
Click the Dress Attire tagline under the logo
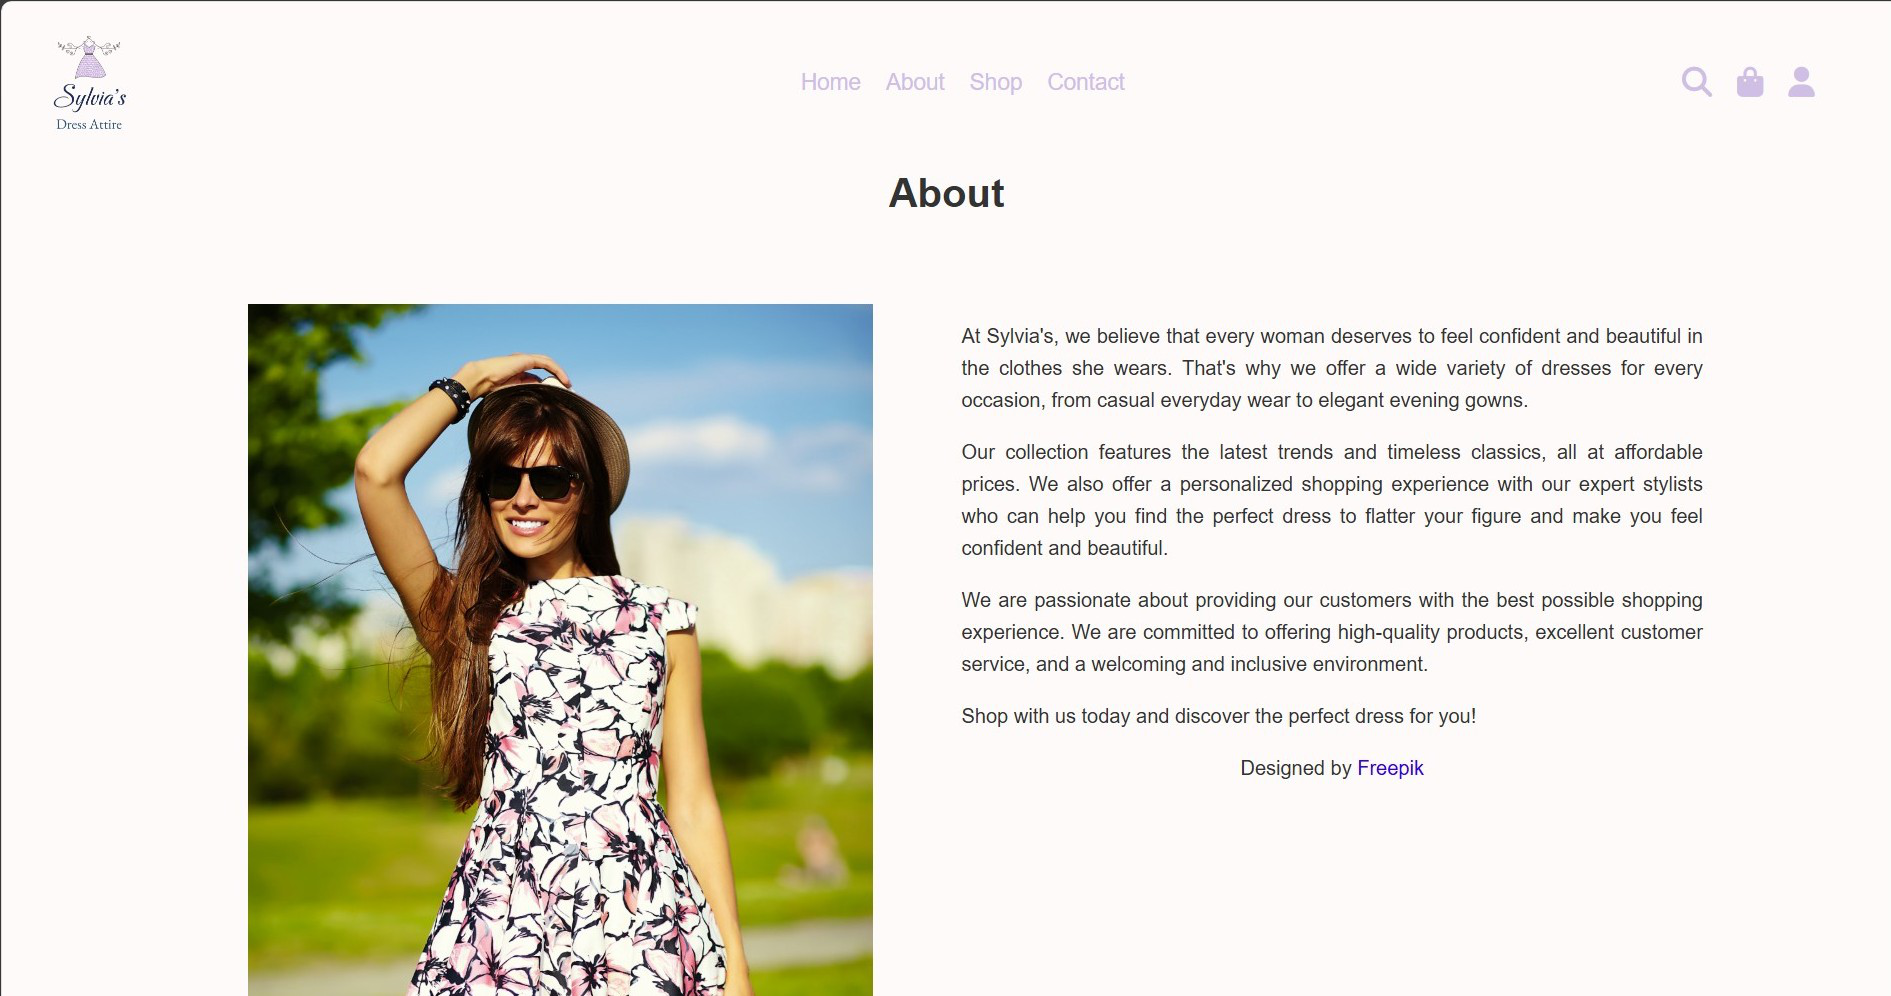point(89,125)
